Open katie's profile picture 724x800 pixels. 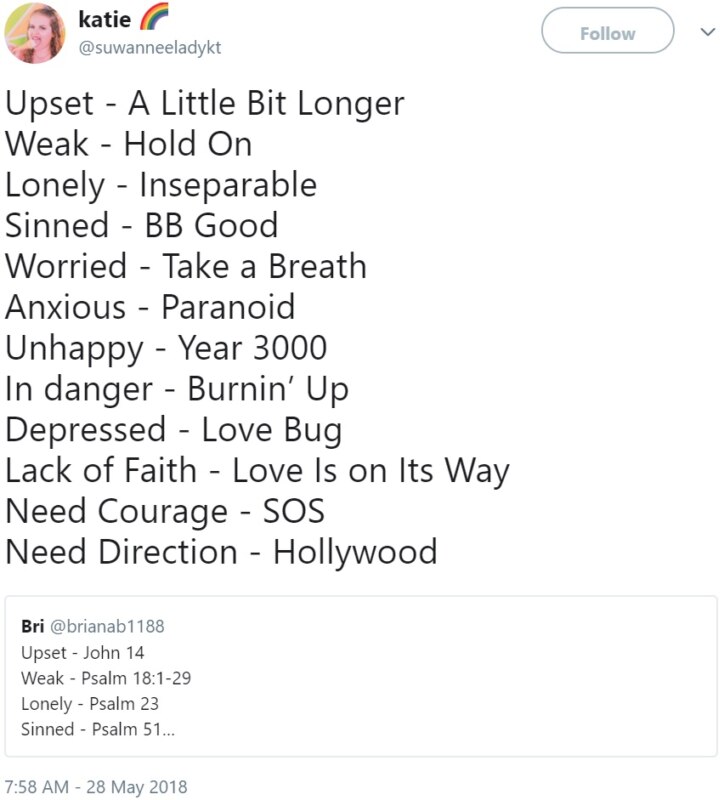(35, 33)
